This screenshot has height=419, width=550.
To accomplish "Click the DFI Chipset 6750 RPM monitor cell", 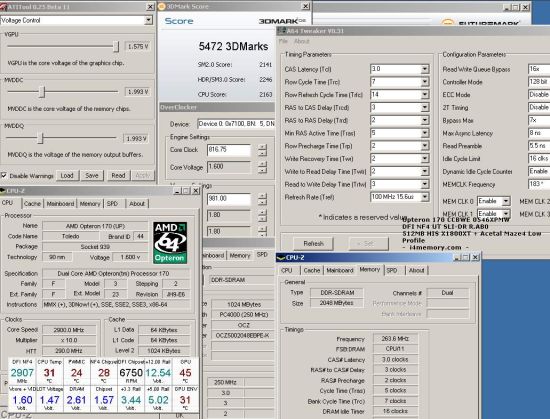I will pyautogui.click(x=131, y=371).
